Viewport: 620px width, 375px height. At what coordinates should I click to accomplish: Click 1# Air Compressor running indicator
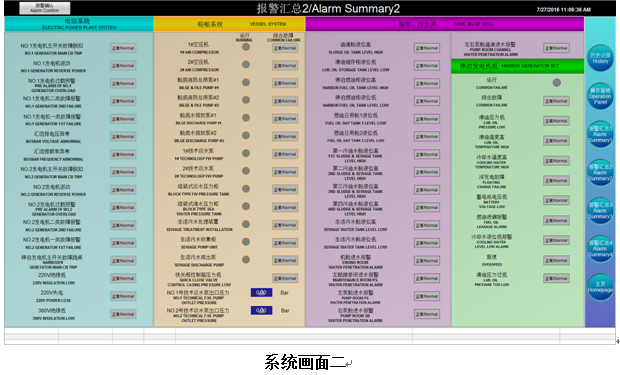point(246,47)
